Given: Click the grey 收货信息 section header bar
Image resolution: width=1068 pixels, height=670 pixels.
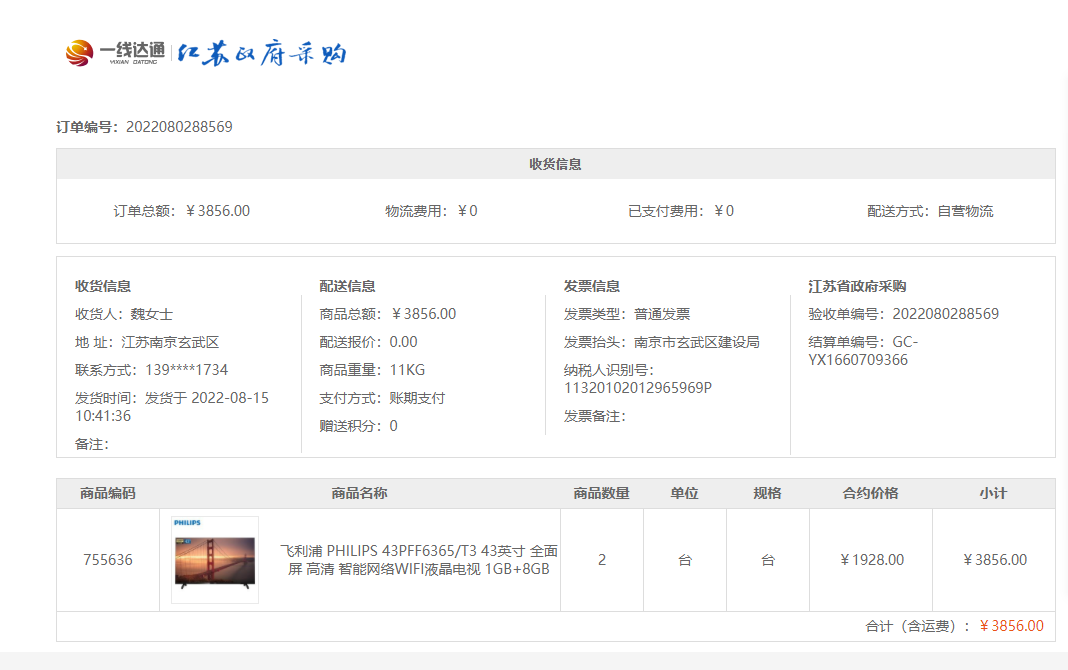Looking at the screenshot, I should pos(555,164).
